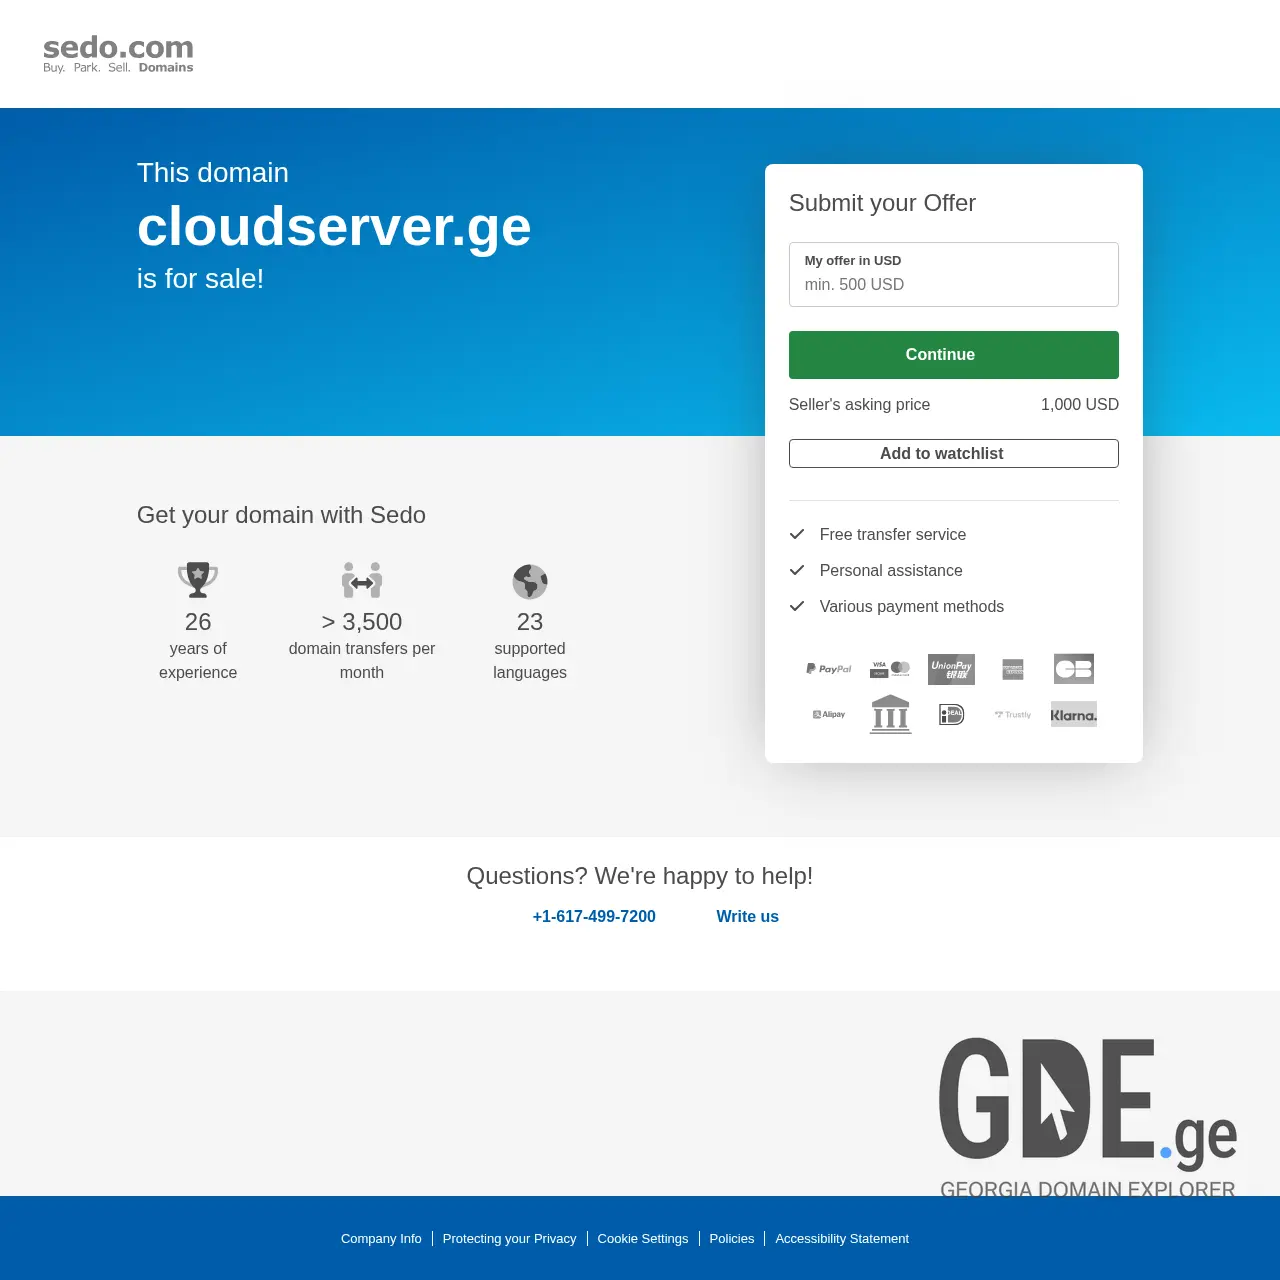Click the globe icon for supported languages
This screenshot has height=1280, width=1280.
pyautogui.click(x=529, y=581)
